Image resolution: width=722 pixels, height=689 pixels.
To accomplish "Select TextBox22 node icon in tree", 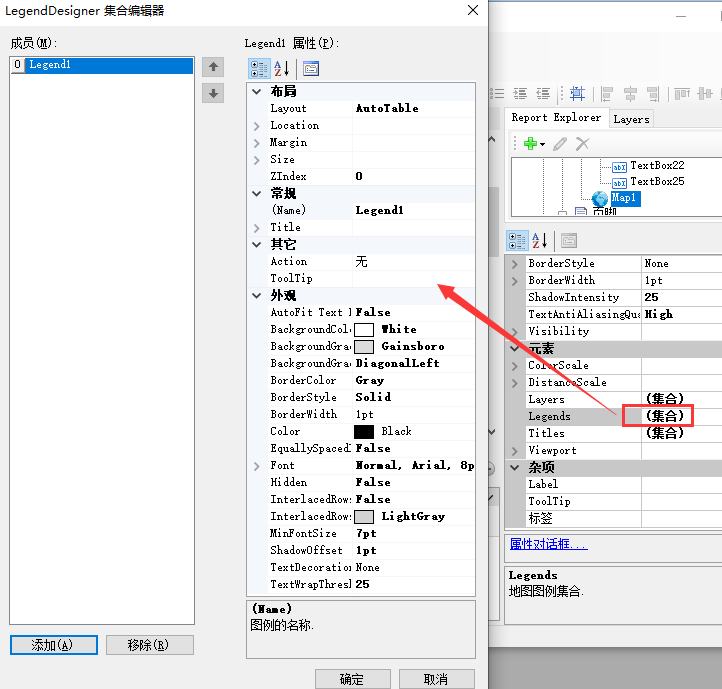I will [x=619, y=167].
